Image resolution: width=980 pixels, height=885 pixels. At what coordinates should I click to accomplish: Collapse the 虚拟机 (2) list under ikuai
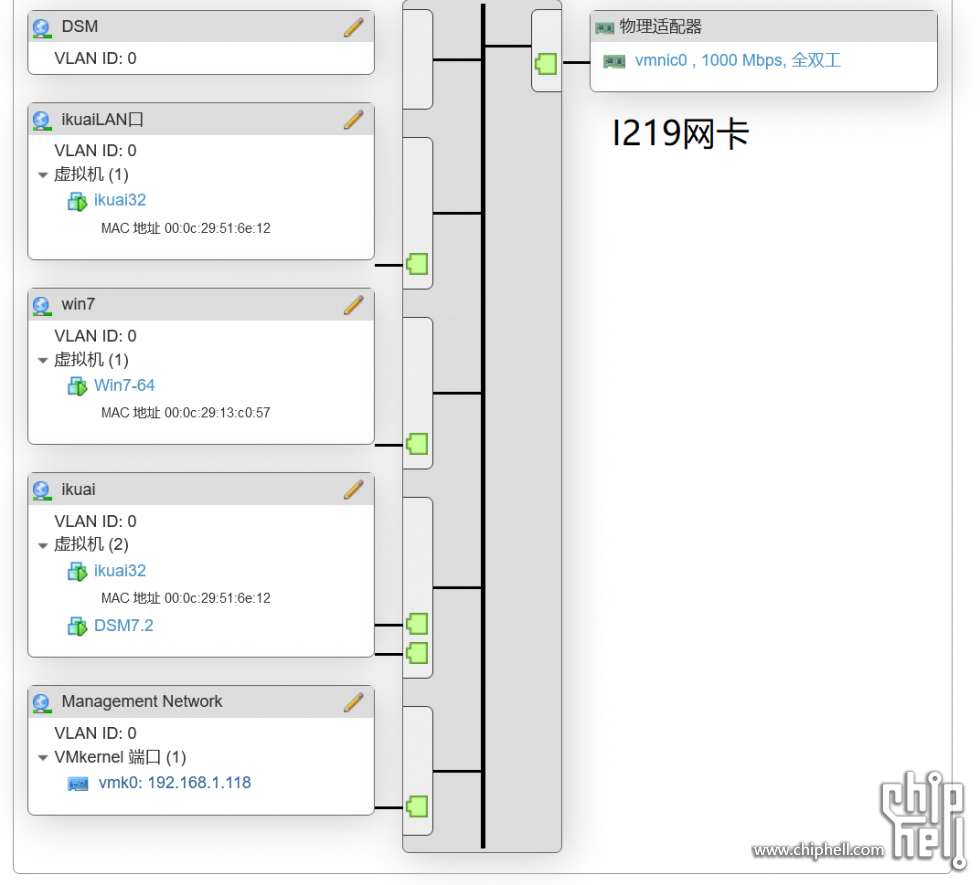43,546
